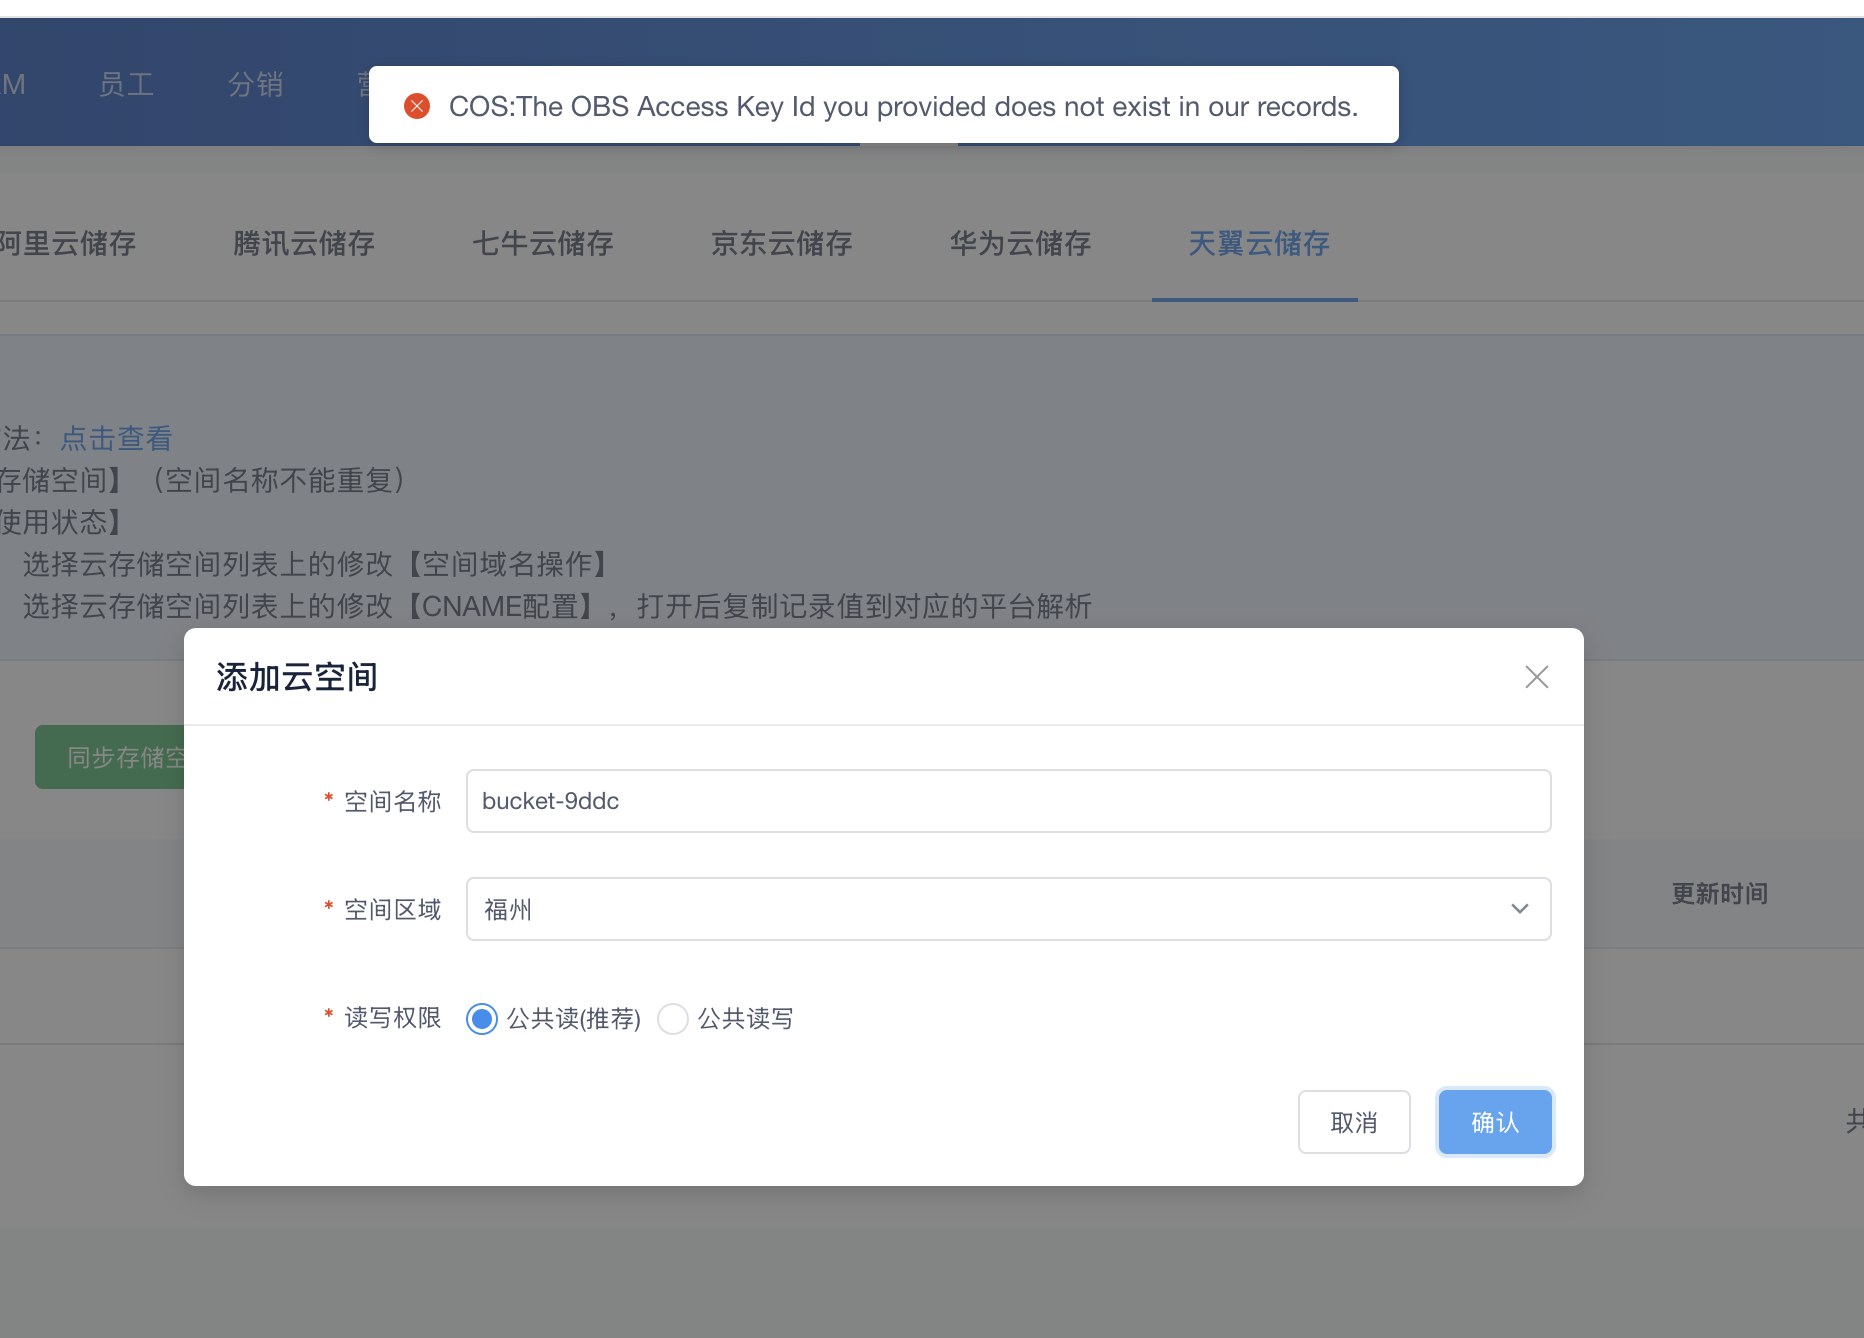Select the 天翼云储存 tab

click(x=1259, y=243)
